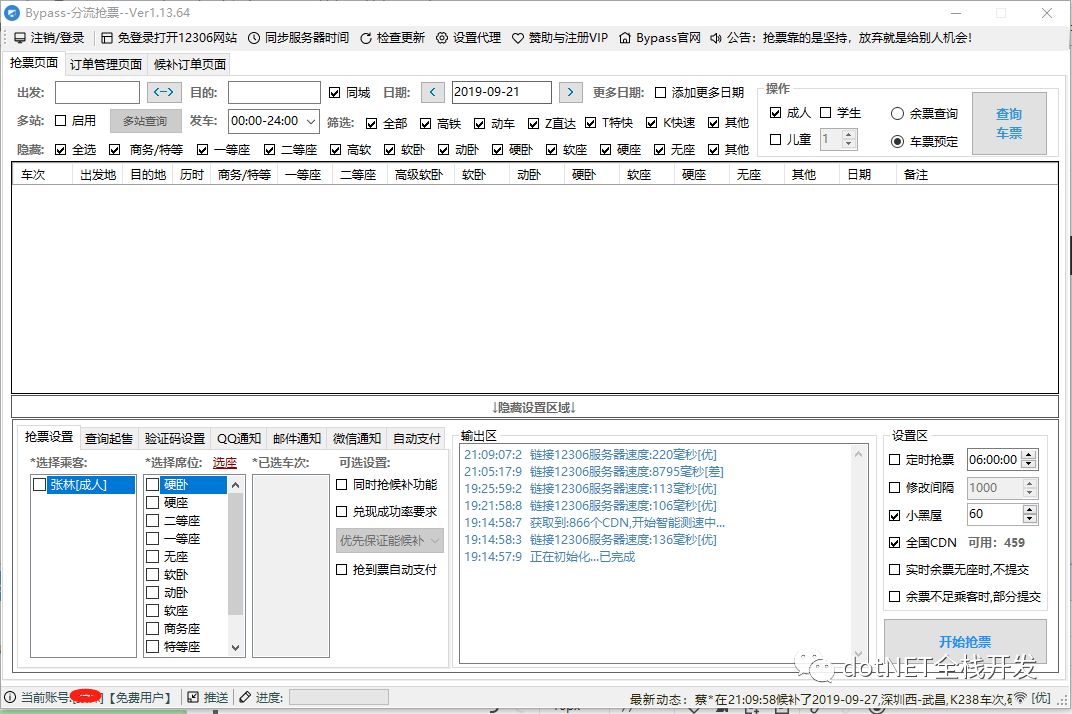Swap departure and destination stations

pyautogui.click(x=164, y=92)
